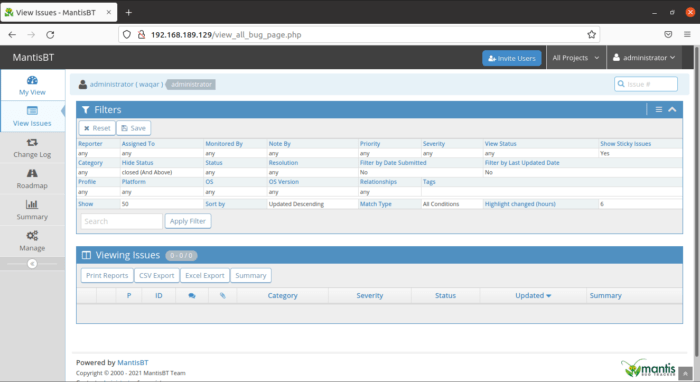The width and height of the screenshot is (700, 382).
Task: Open Pocket save icon in toolbar
Action: click(x=668, y=35)
